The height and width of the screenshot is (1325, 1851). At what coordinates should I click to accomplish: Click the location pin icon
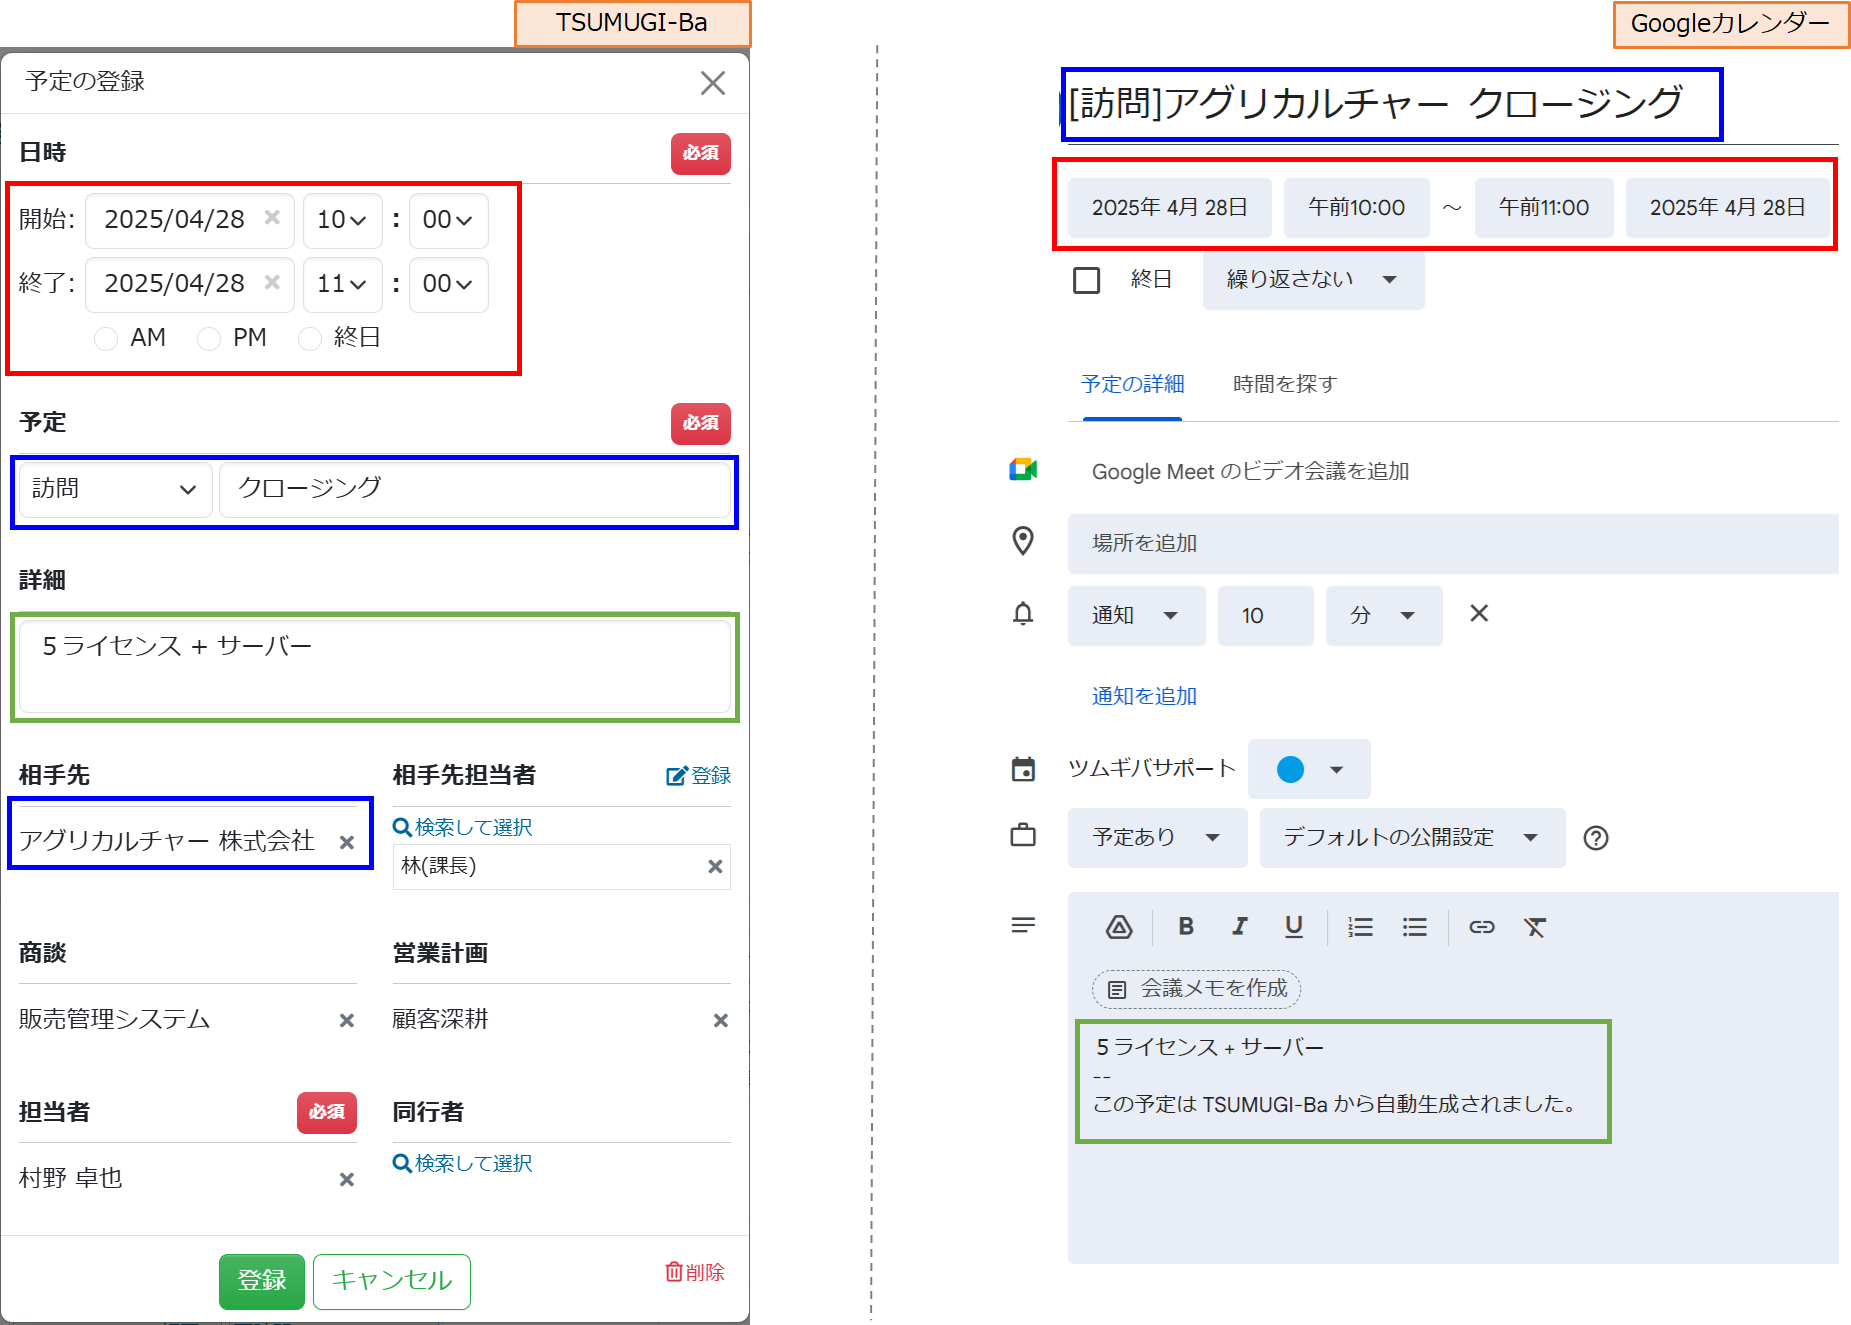click(1023, 541)
